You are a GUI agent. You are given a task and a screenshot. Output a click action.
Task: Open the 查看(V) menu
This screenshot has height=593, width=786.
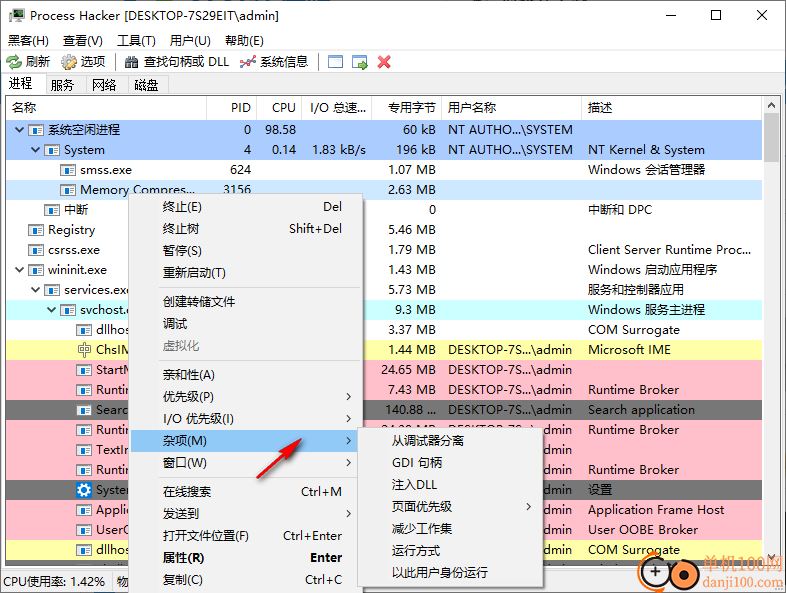[x=83, y=41]
